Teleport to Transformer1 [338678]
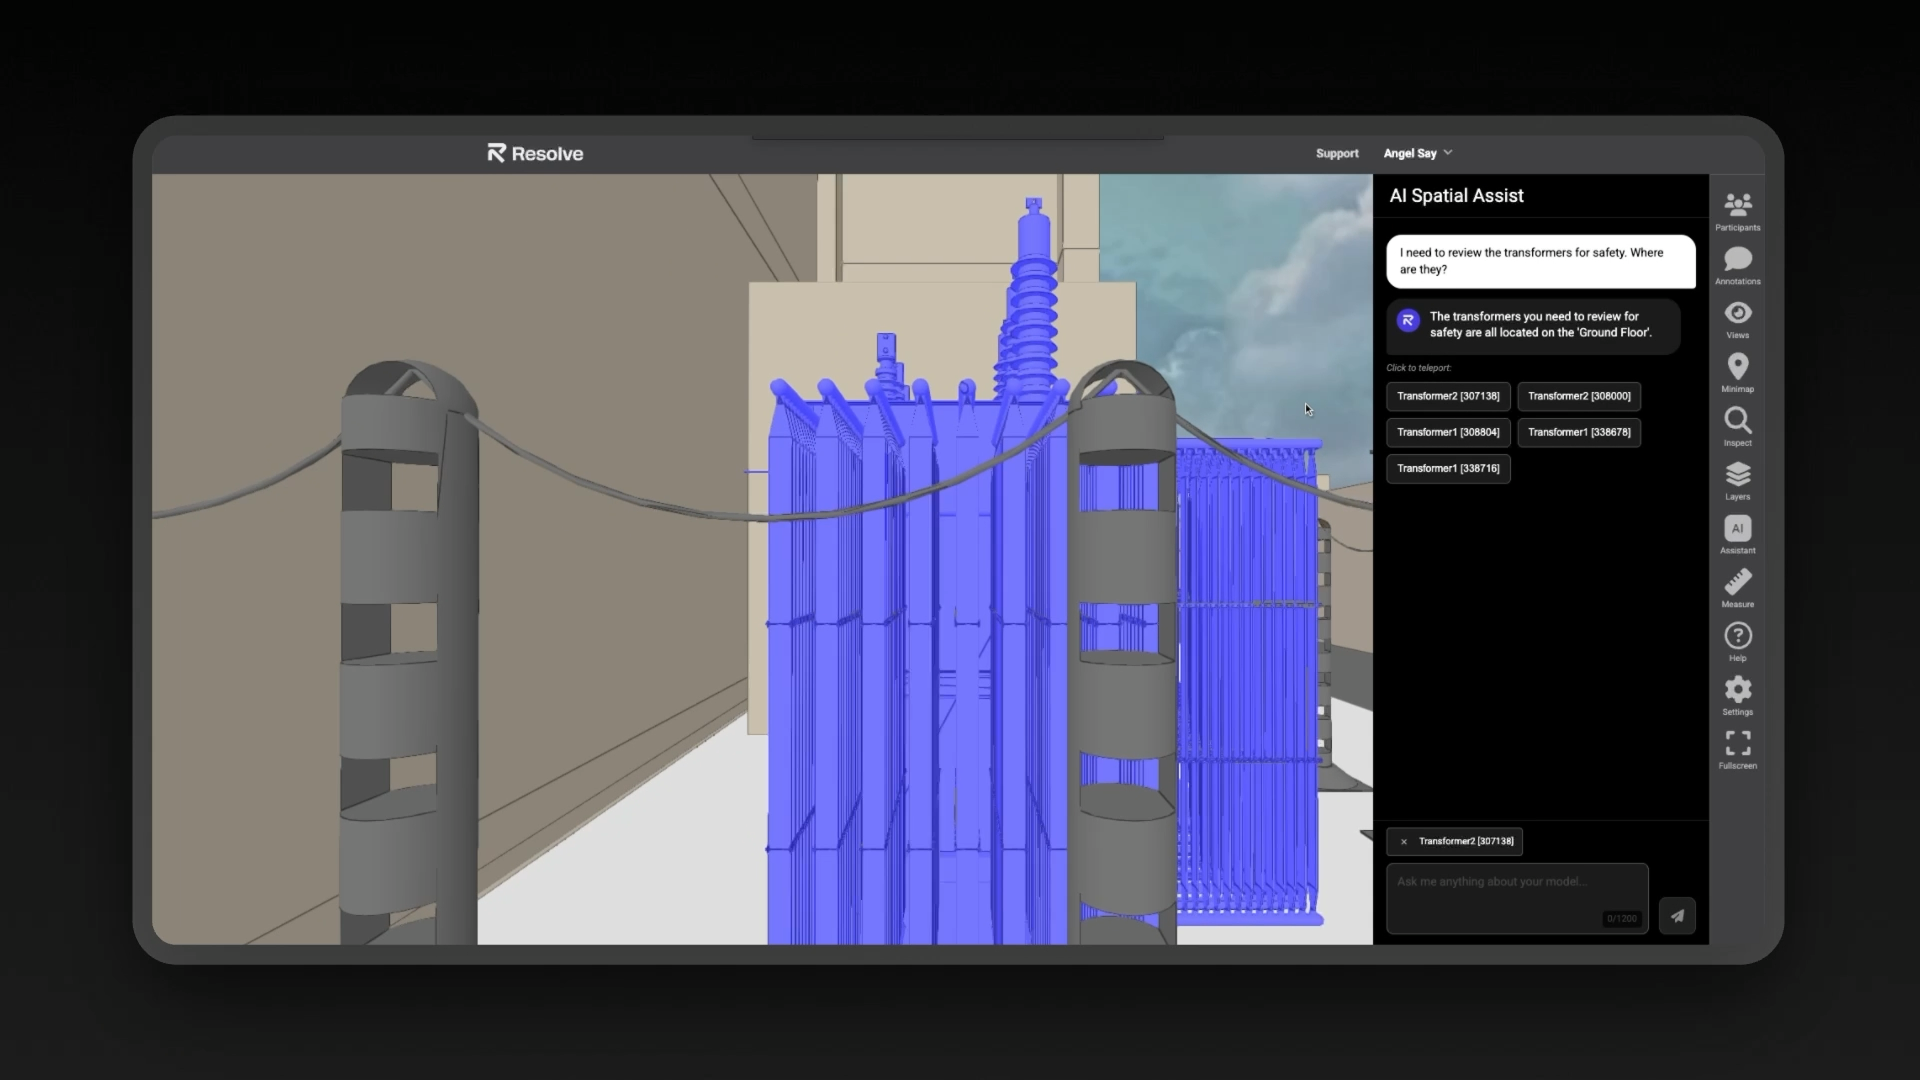Viewport: 1920px width, 1080px height. tap(1578, 432)
